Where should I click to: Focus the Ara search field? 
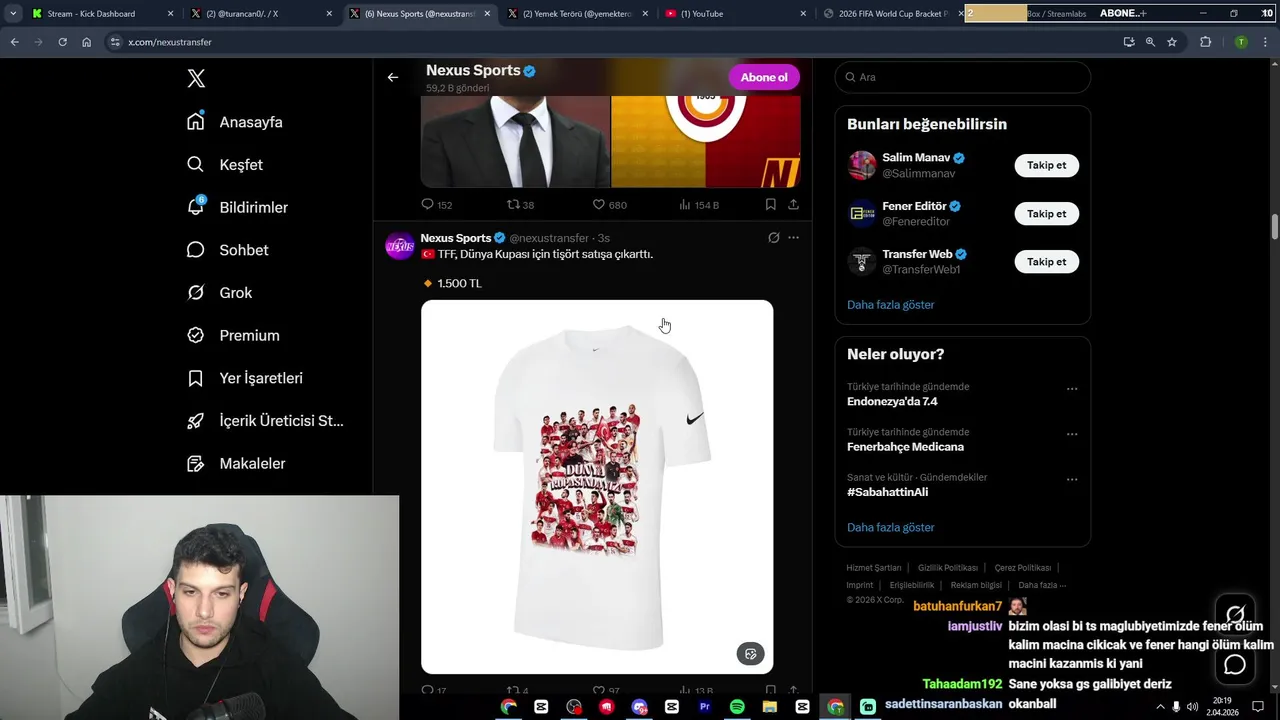coord(962,77)
